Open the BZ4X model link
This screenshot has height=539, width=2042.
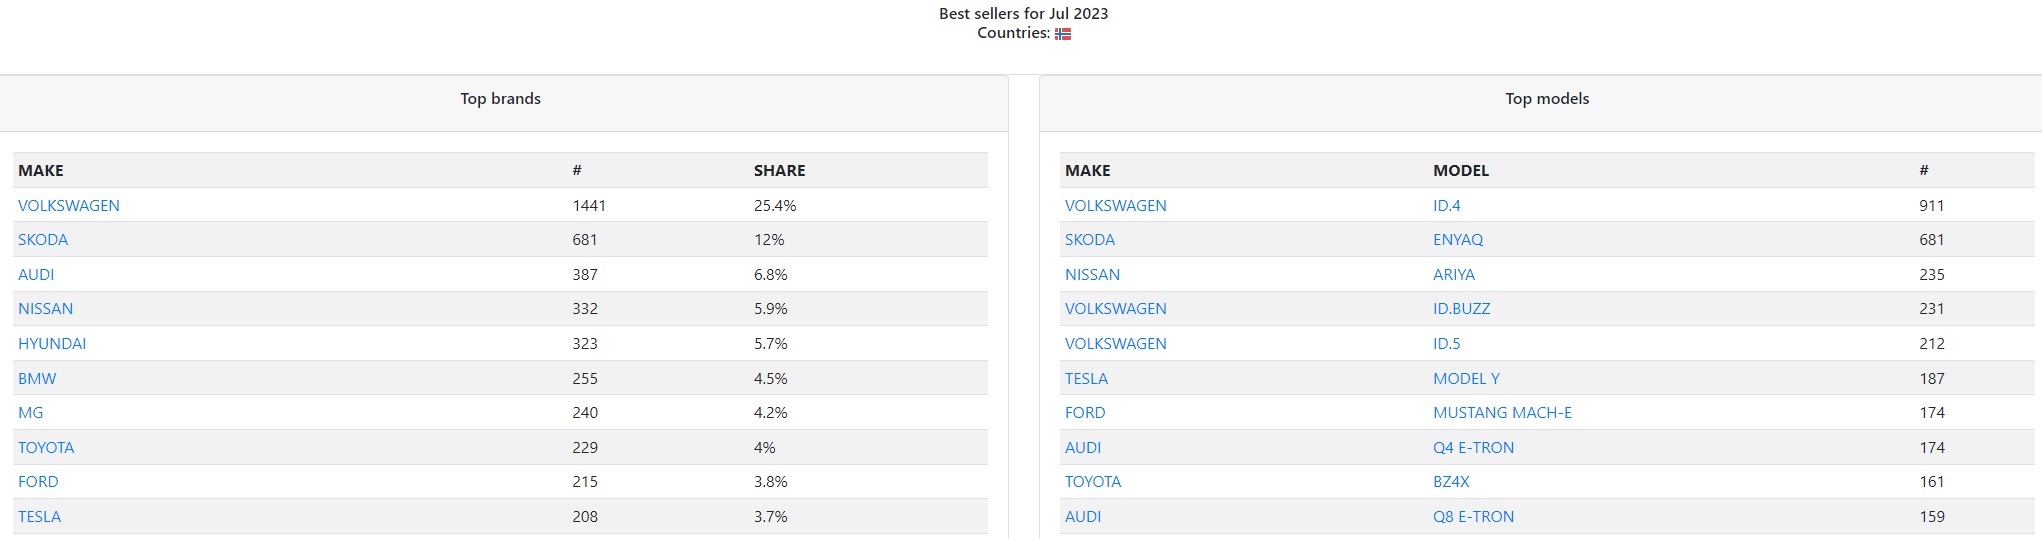tap(1451, 482)
